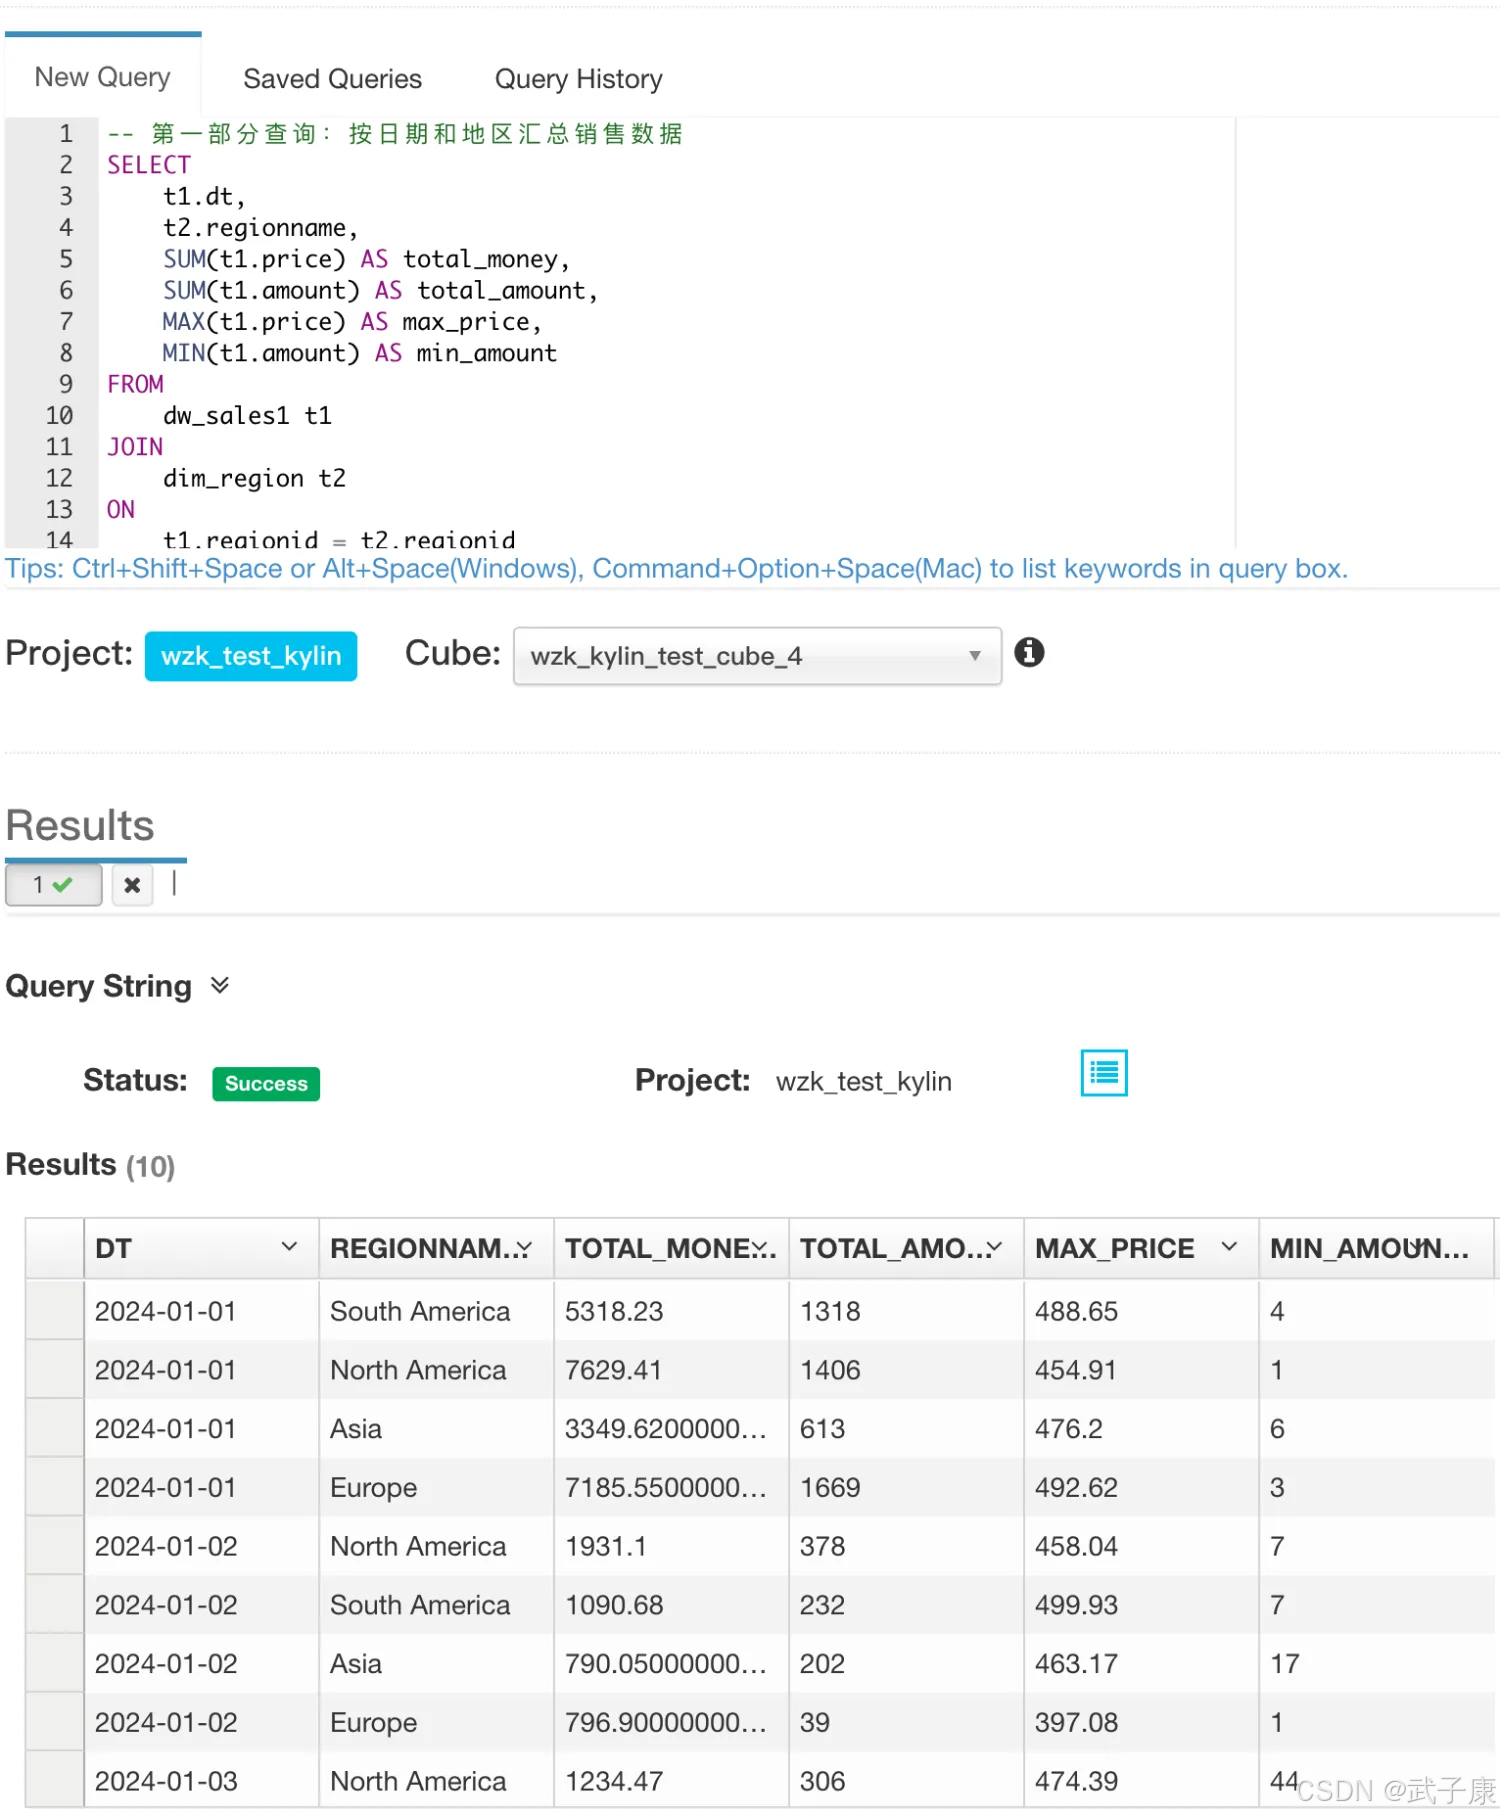Image resolution: width=1500 pixels, height=1817 pixels.
Task: Open the REGIONNAME column menu chevron
Action: (524, 1247)
